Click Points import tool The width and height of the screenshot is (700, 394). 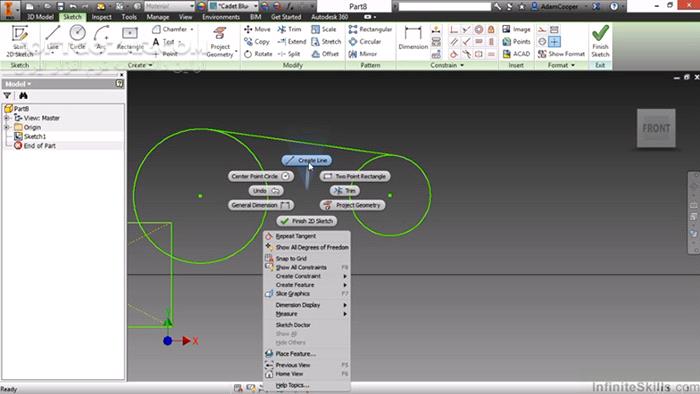516,41
